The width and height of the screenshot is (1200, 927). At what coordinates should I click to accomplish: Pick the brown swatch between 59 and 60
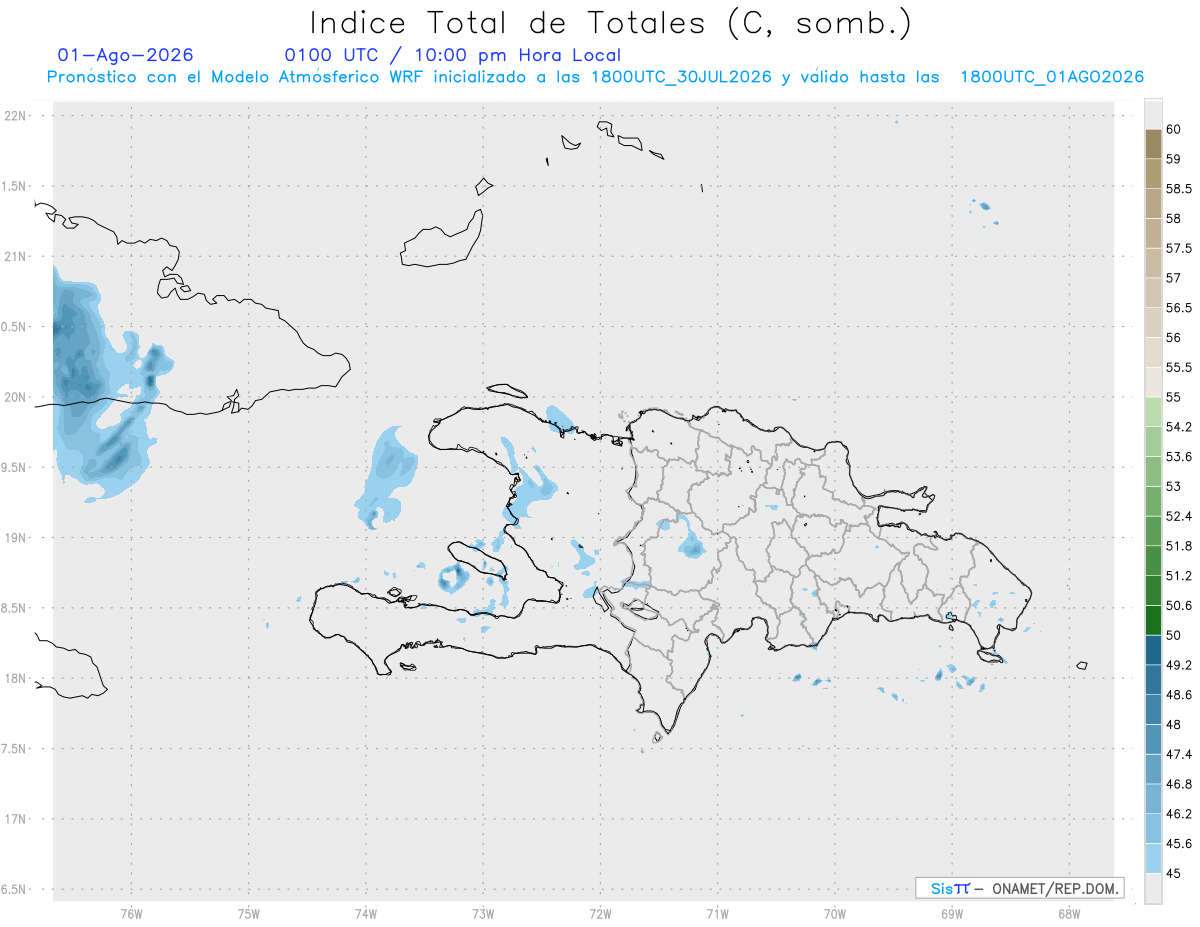click(1153, 144)
